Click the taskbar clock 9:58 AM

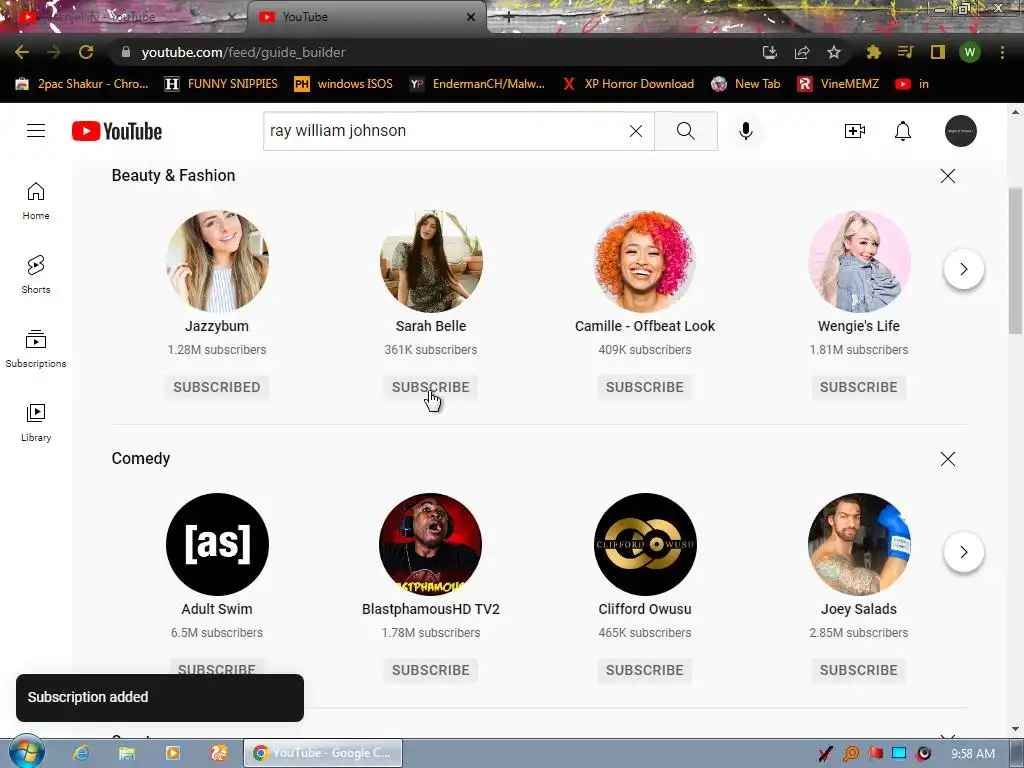pyautogui.click(x=973, y=754)
